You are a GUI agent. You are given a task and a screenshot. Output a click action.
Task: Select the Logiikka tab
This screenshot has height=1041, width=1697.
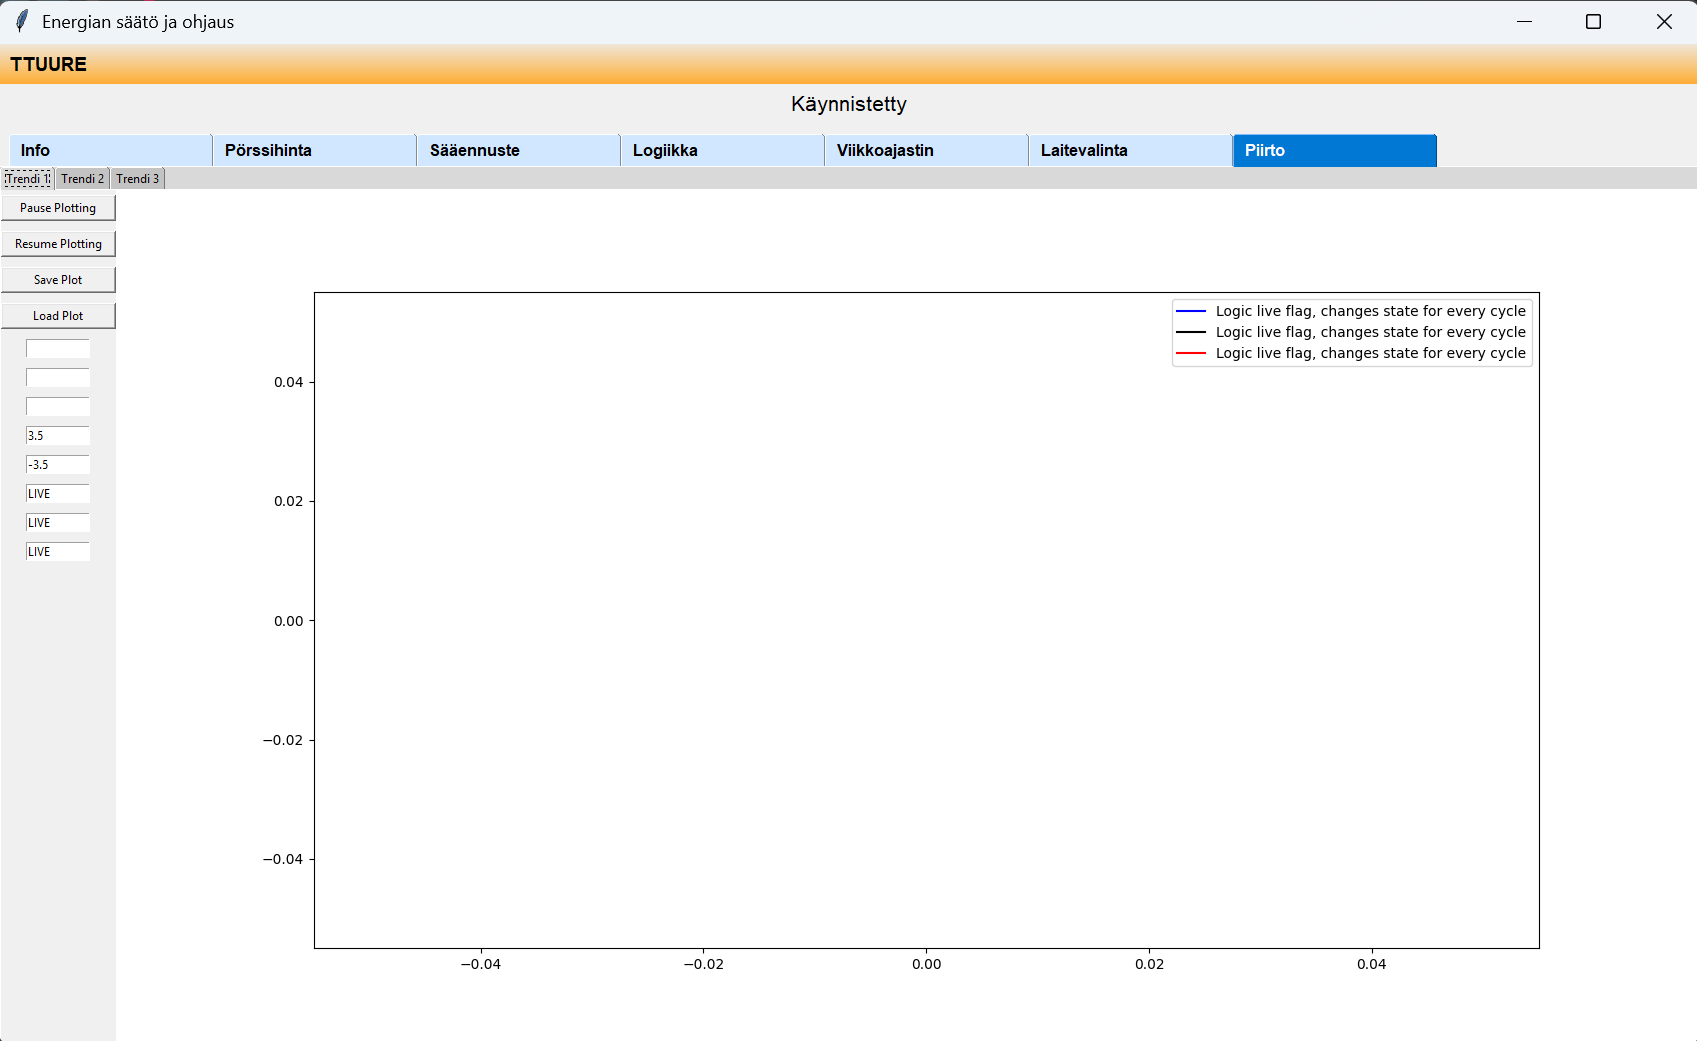click(x=722, y=150)
